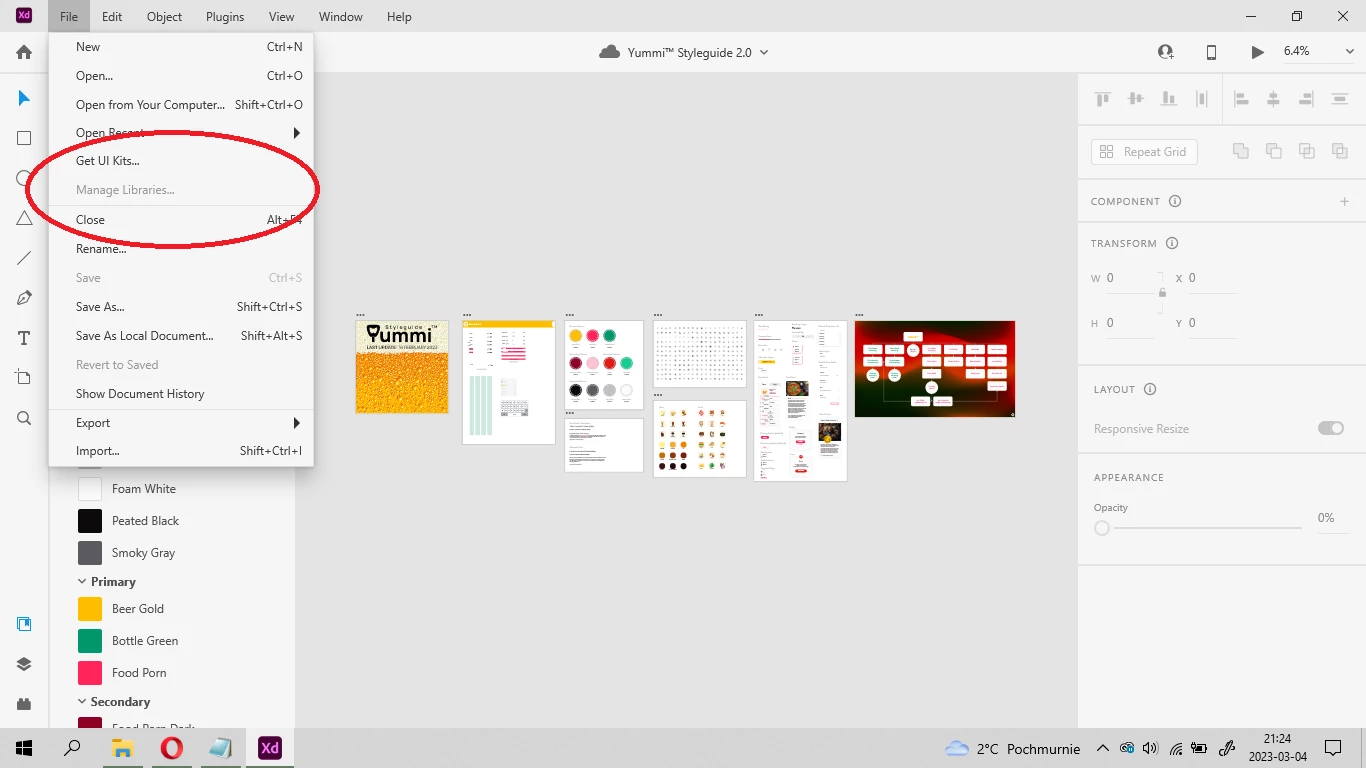Viewport: 1366px width, 768px height.
Task: Choose Get UI Kits menu entry
Action: point(181,161)
